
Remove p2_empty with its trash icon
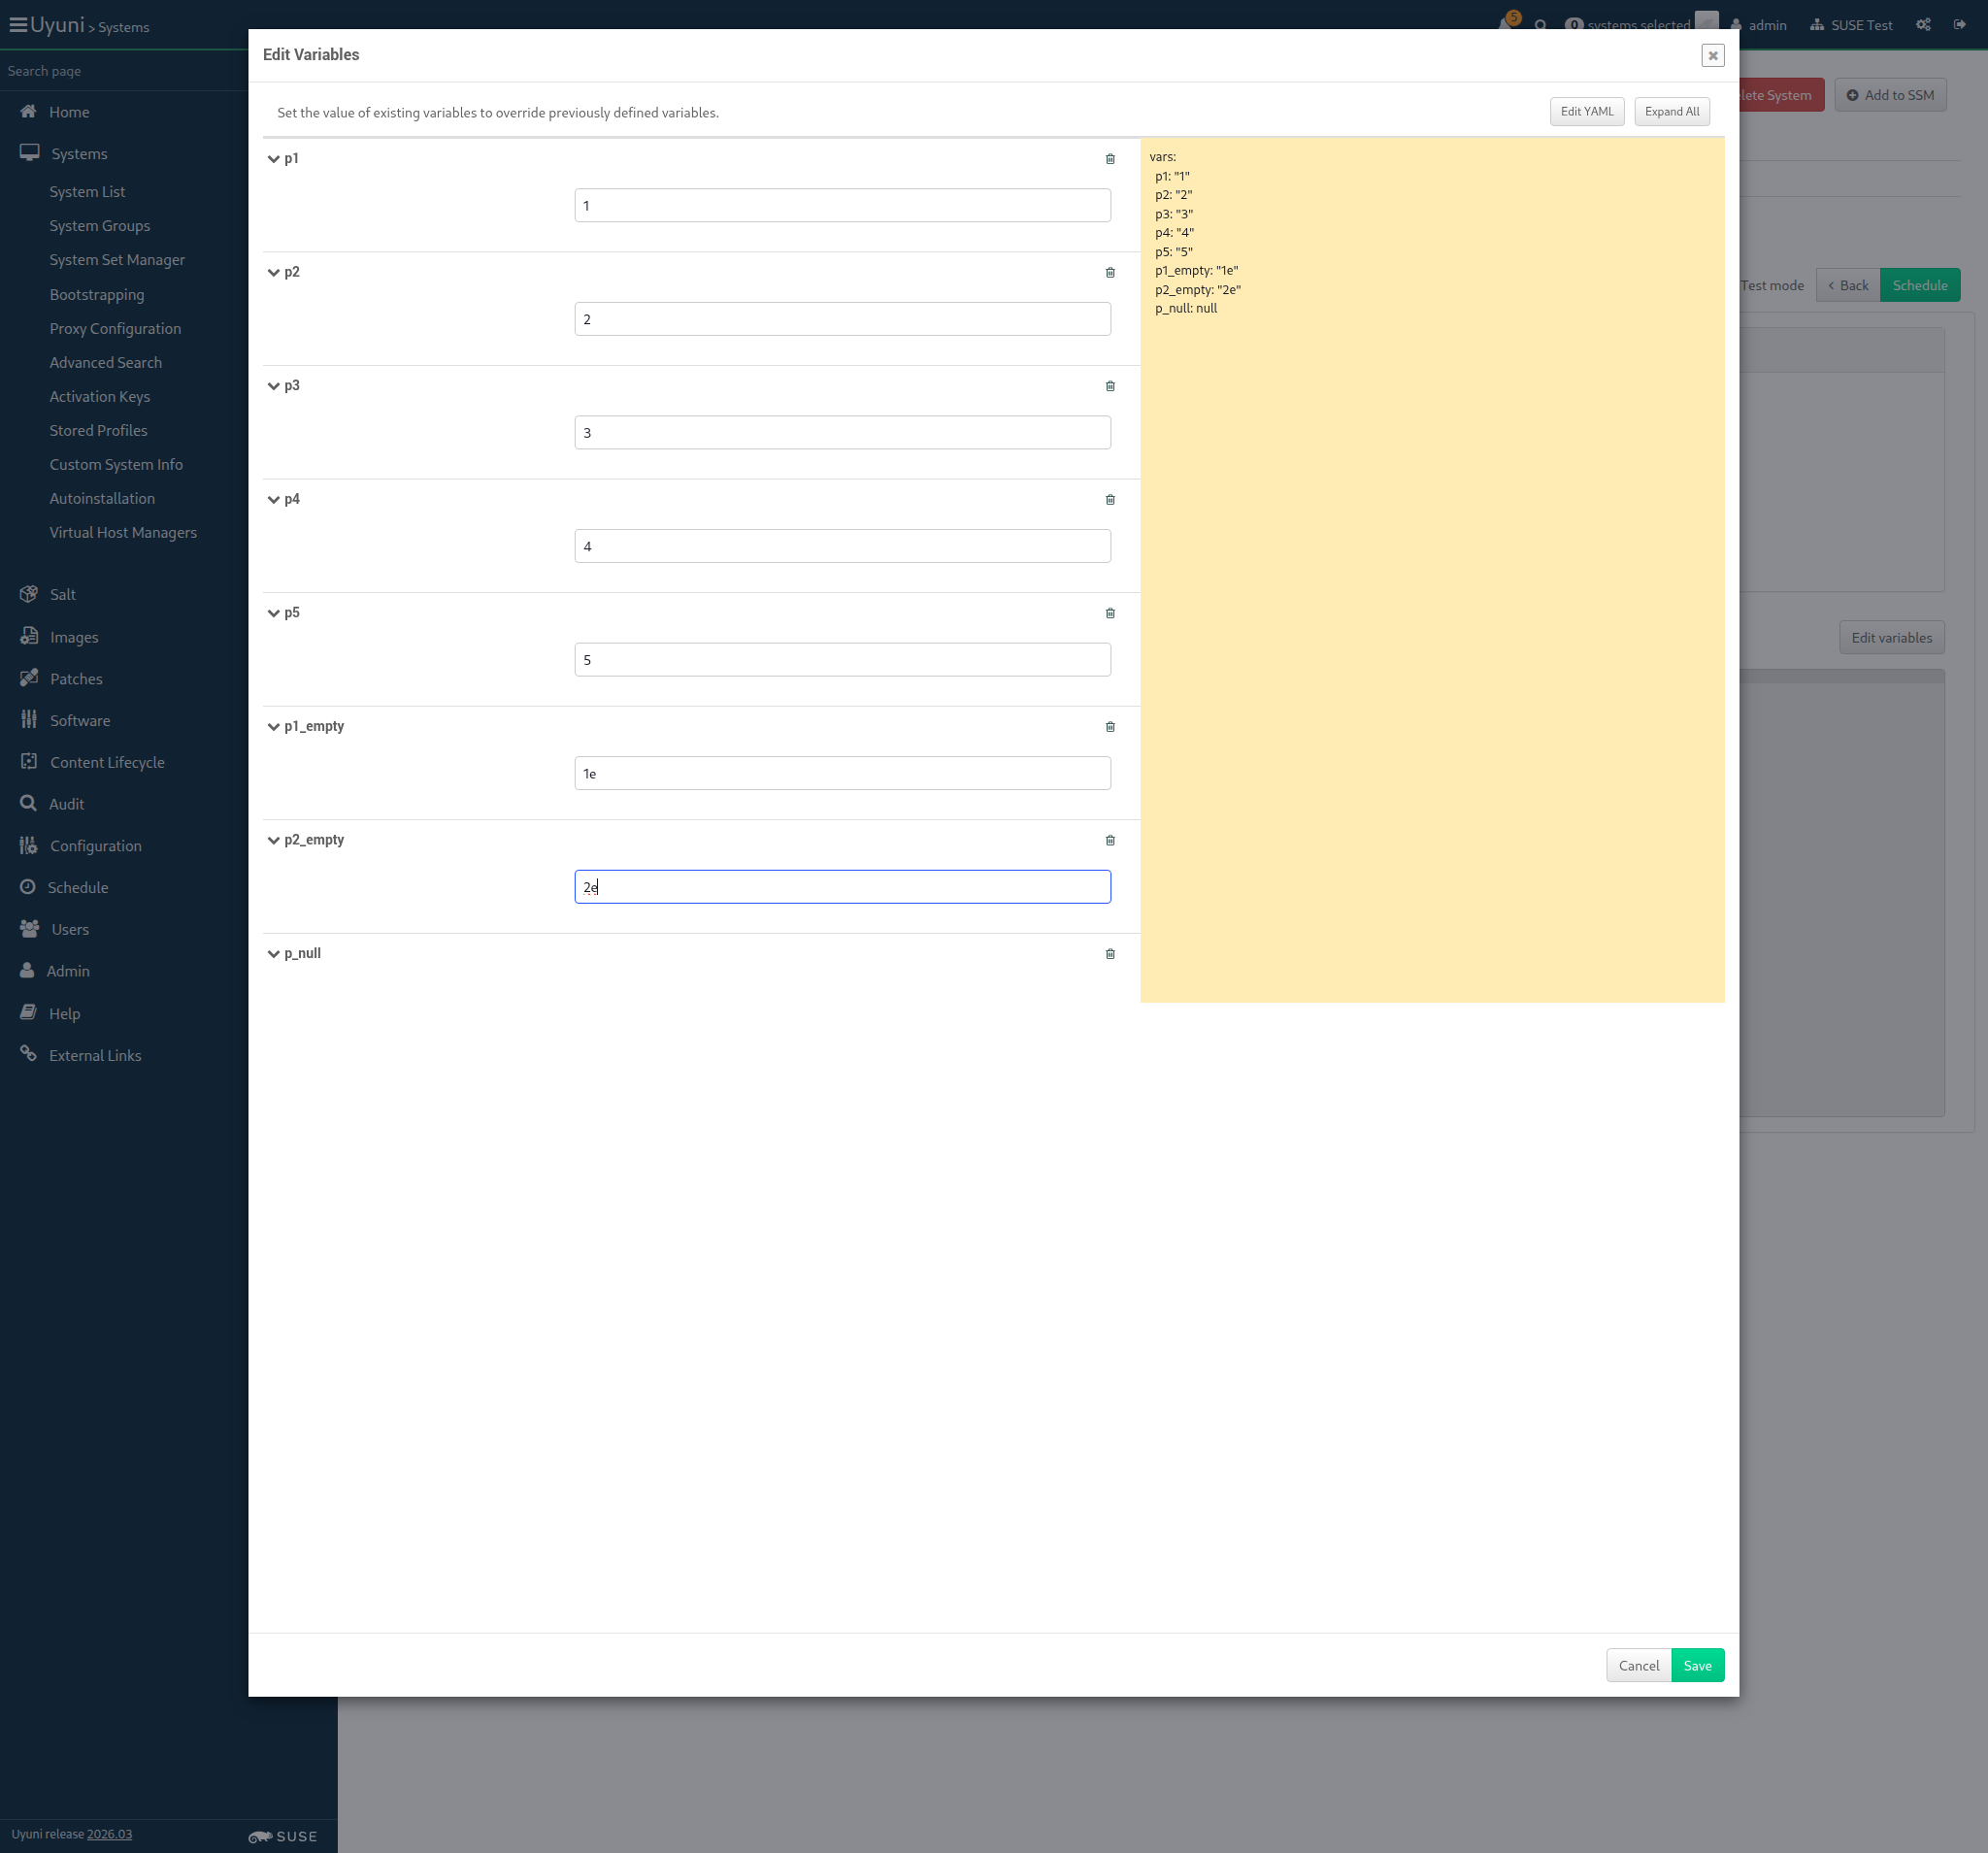click(1110, 840)
